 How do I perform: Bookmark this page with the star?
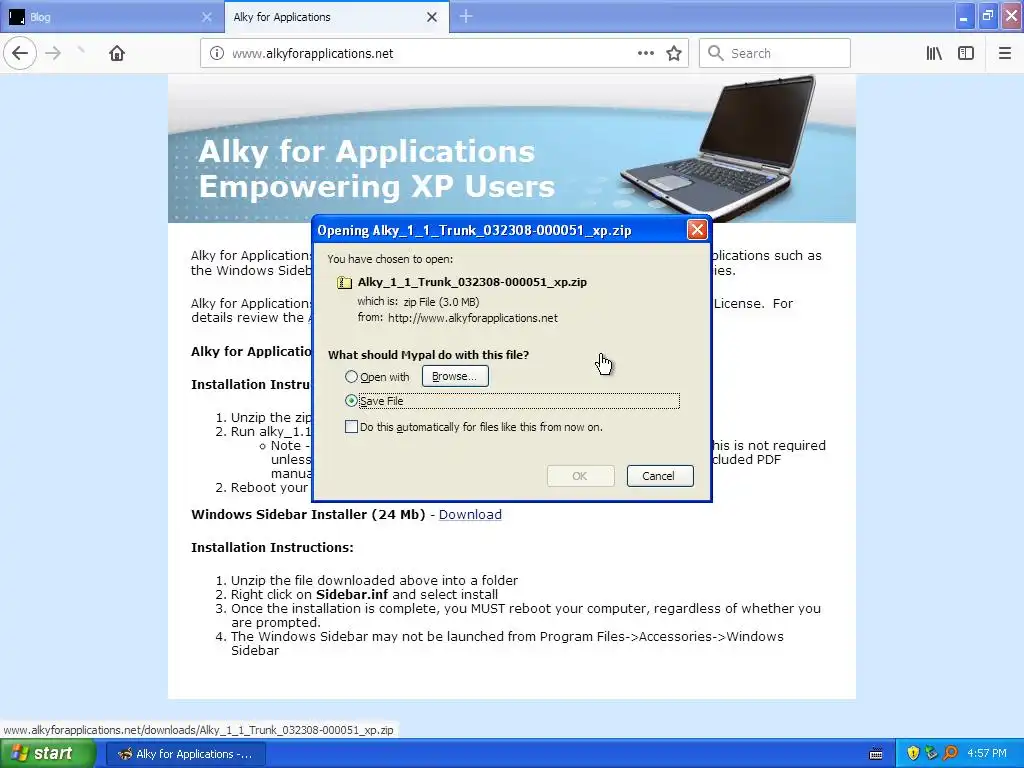[x=674, y=53]
